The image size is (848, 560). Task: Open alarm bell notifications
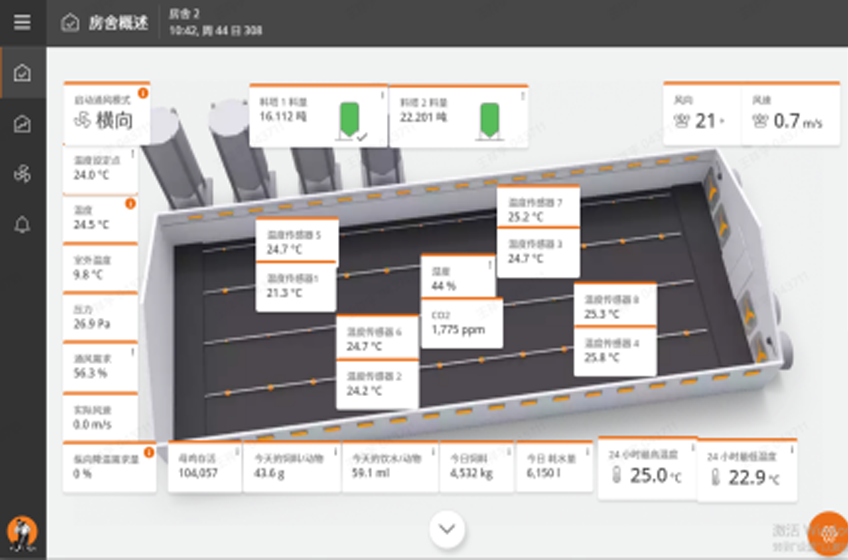(x=22, y=225)
